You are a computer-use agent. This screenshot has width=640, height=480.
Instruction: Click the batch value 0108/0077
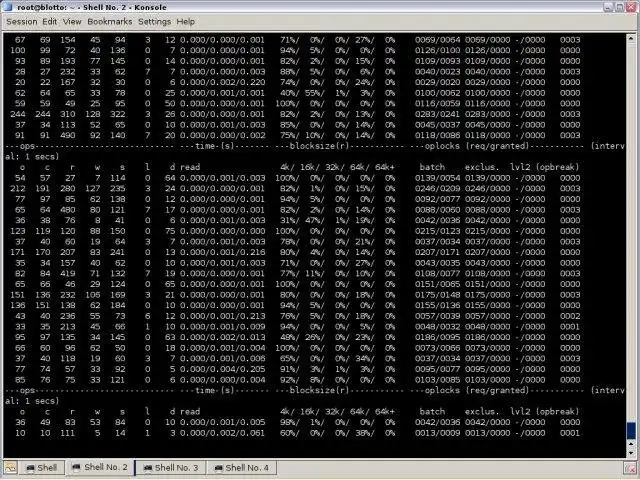tap(437, 273)
